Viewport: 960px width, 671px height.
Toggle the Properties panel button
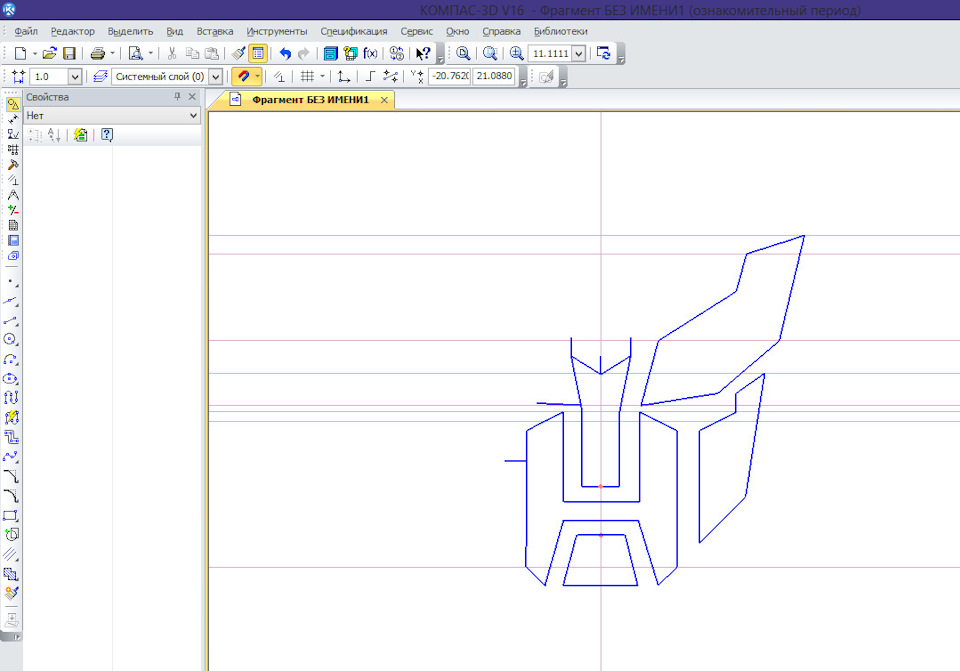[x=258, y=54]
